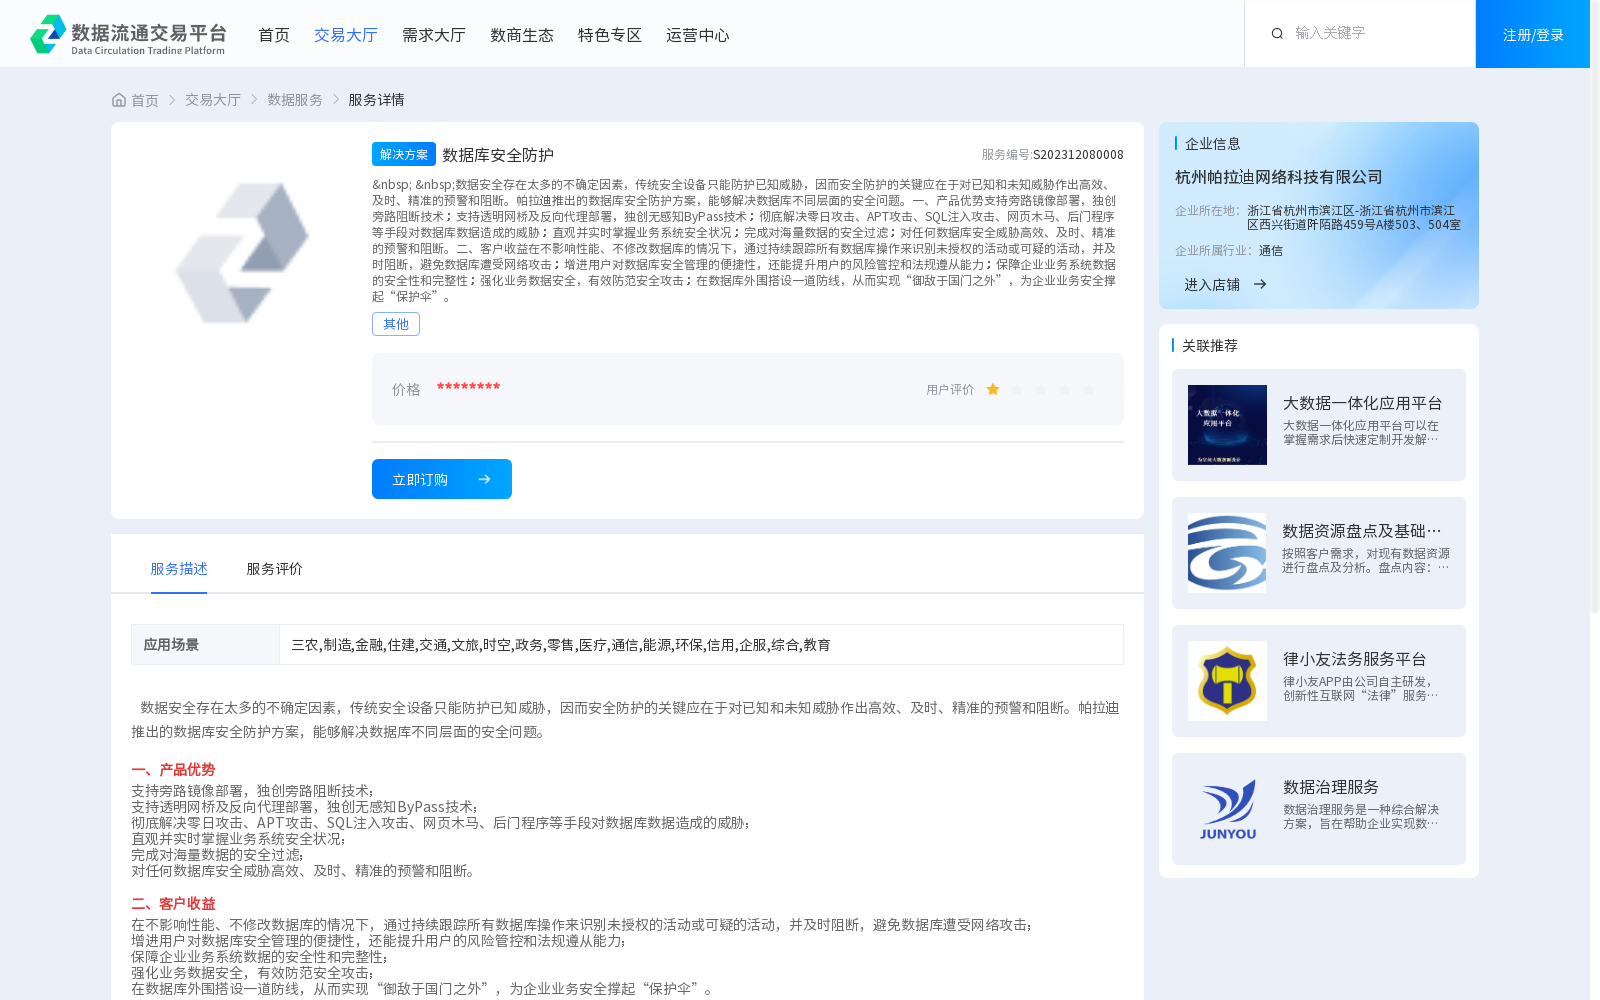This screenshot has height=1000, width=1600.
Task: Click 注册/登录 button
Action: (1533, 34)
